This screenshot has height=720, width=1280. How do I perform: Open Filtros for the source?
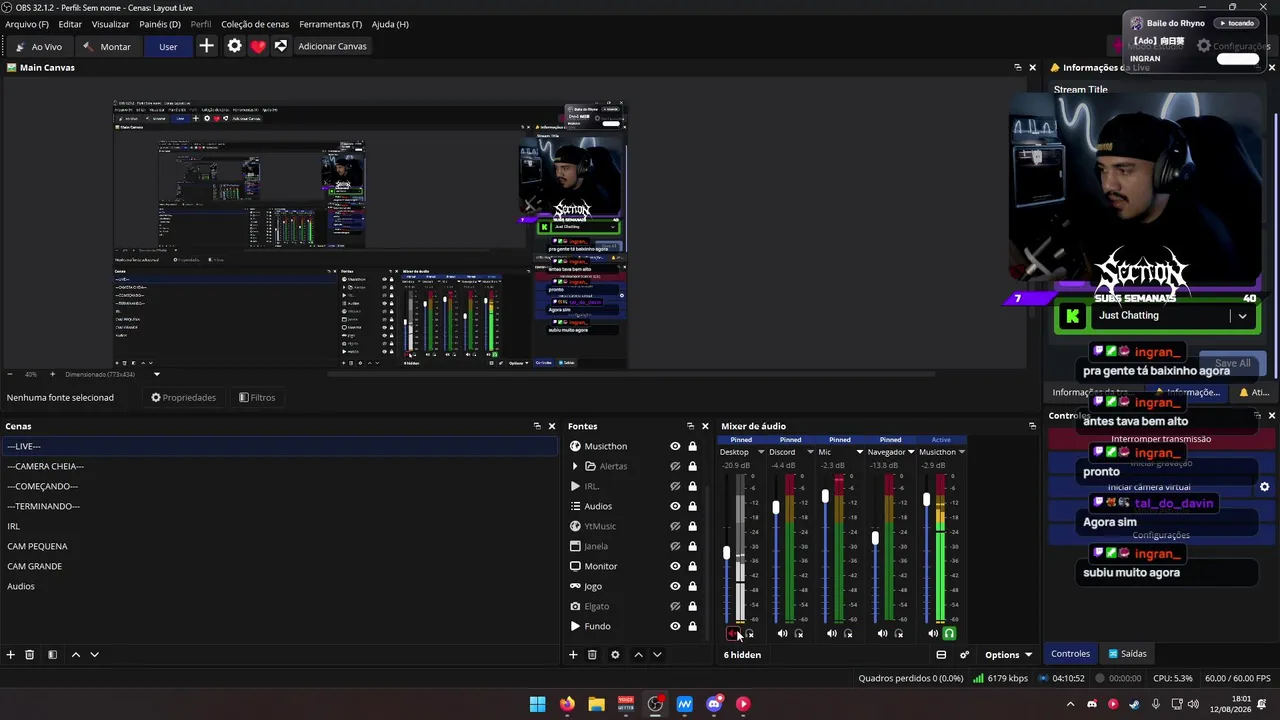(x=257, y=398)
